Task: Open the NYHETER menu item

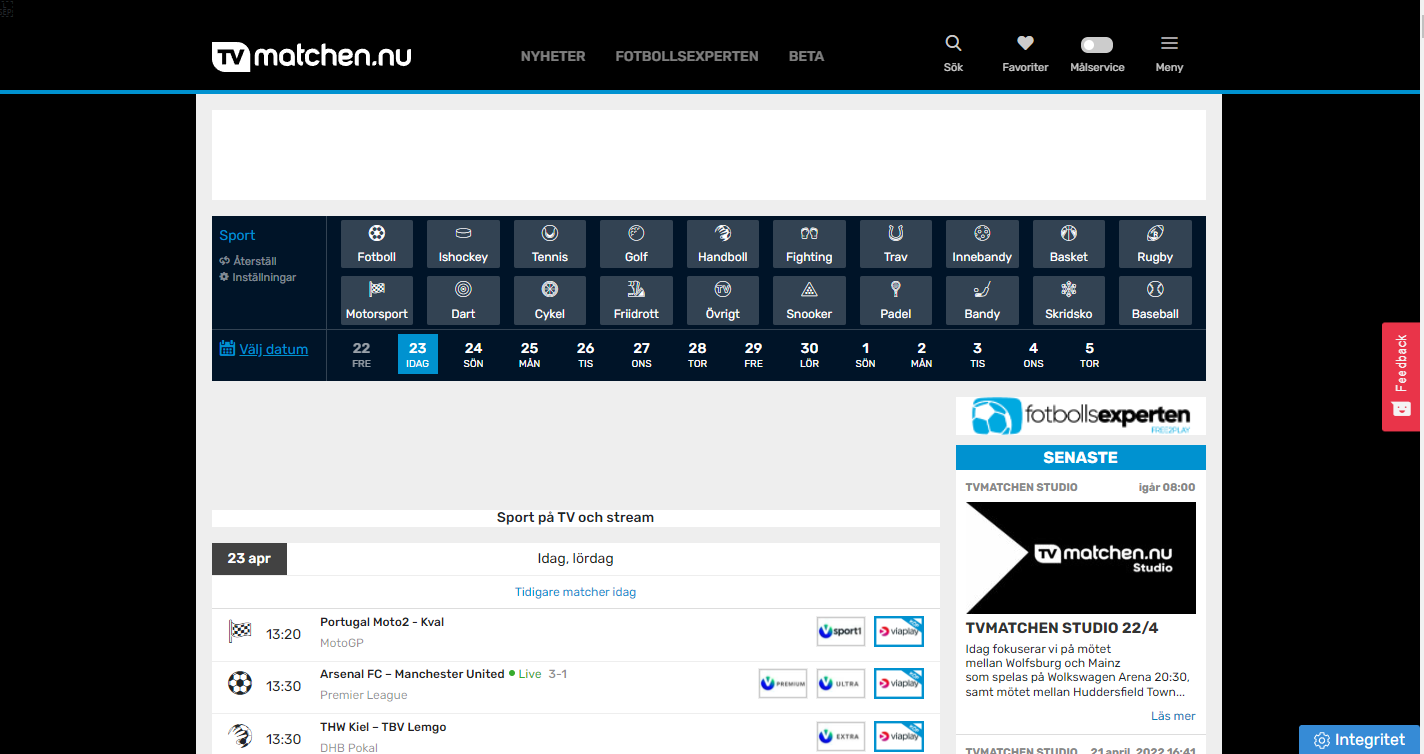Action: point(553,56)
